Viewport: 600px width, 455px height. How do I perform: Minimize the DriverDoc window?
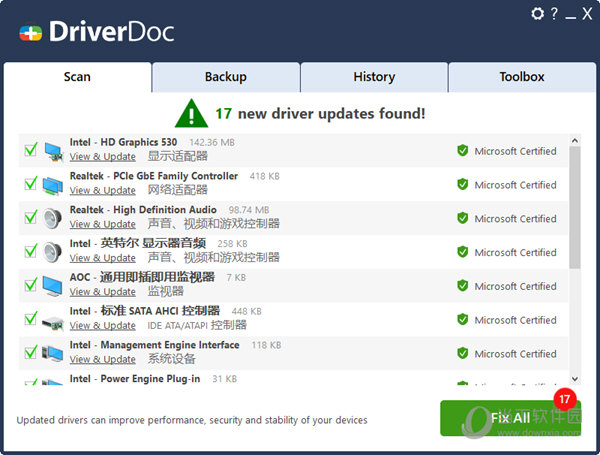pyautogui.click(x=570, y=17)
